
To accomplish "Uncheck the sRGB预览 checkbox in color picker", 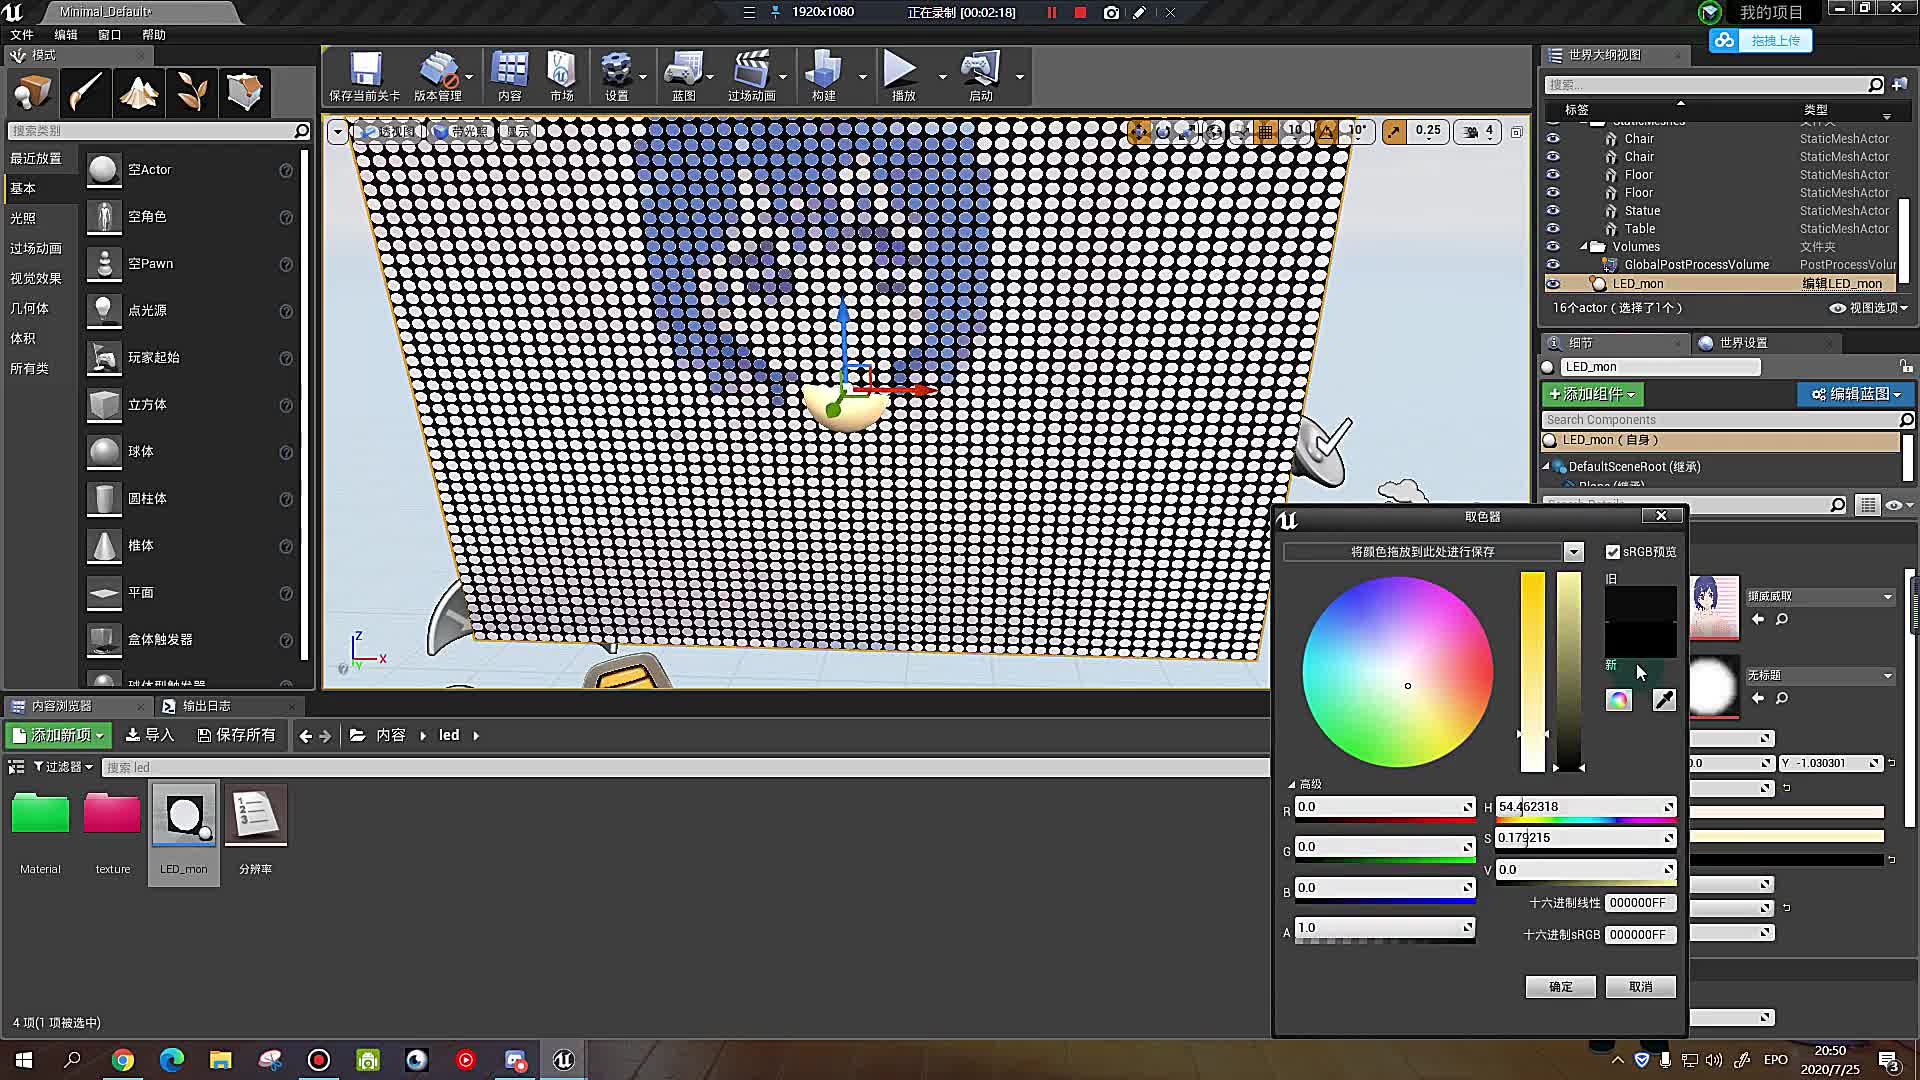I will click(1614, 551).
